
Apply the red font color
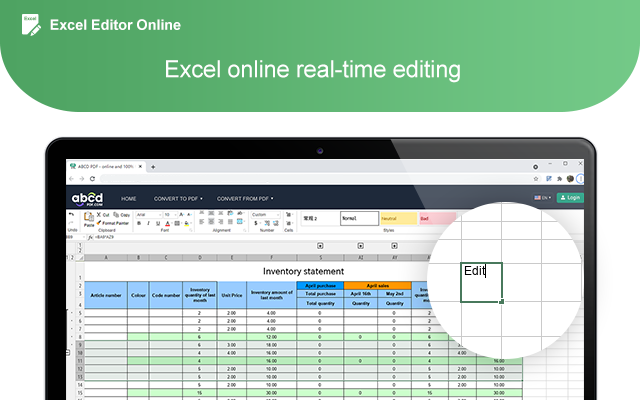(167, 223)
